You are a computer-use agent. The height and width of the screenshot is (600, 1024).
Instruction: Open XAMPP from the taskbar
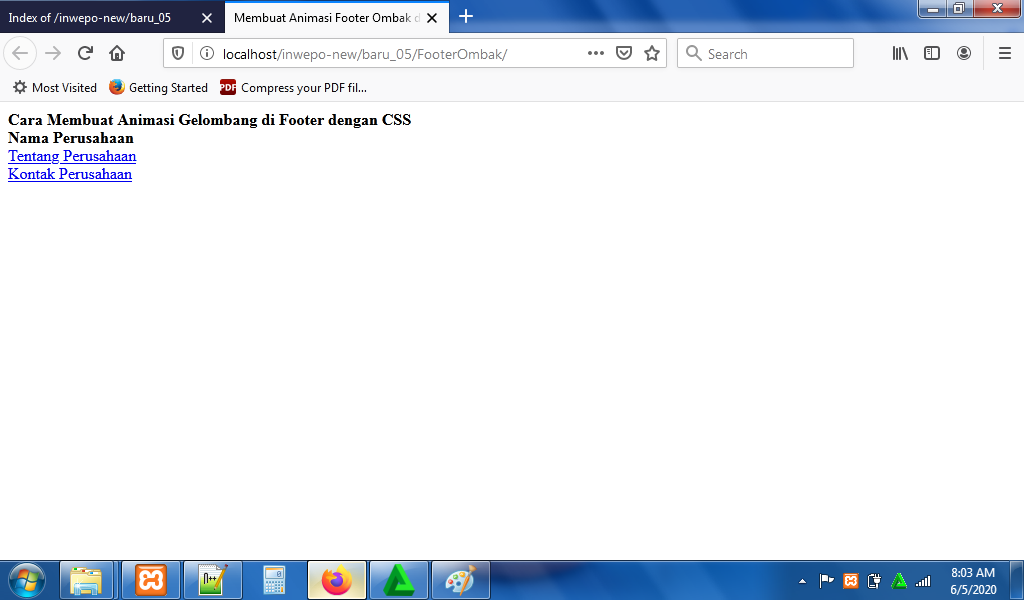click(151, 580)
